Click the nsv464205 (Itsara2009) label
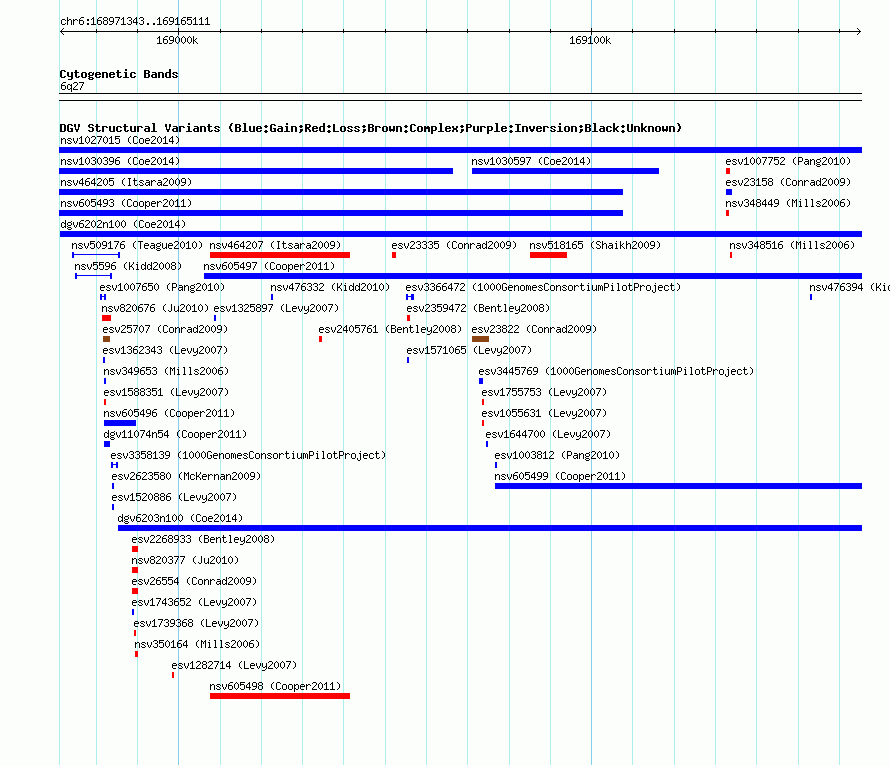 pyautogui.click(x=126, y=182)
